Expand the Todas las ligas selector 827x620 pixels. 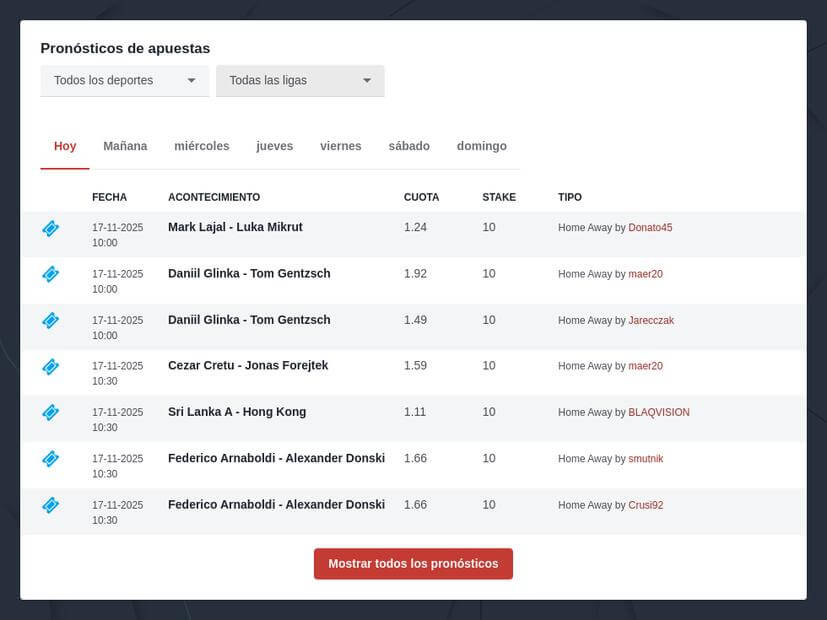point(299,80)
